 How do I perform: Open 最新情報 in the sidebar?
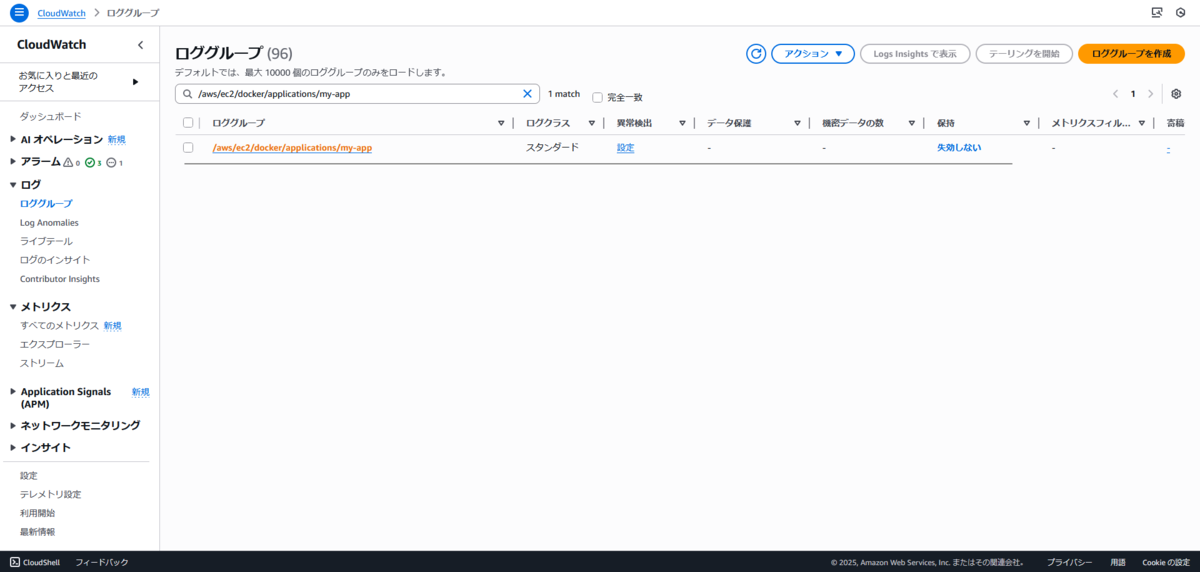38,532
